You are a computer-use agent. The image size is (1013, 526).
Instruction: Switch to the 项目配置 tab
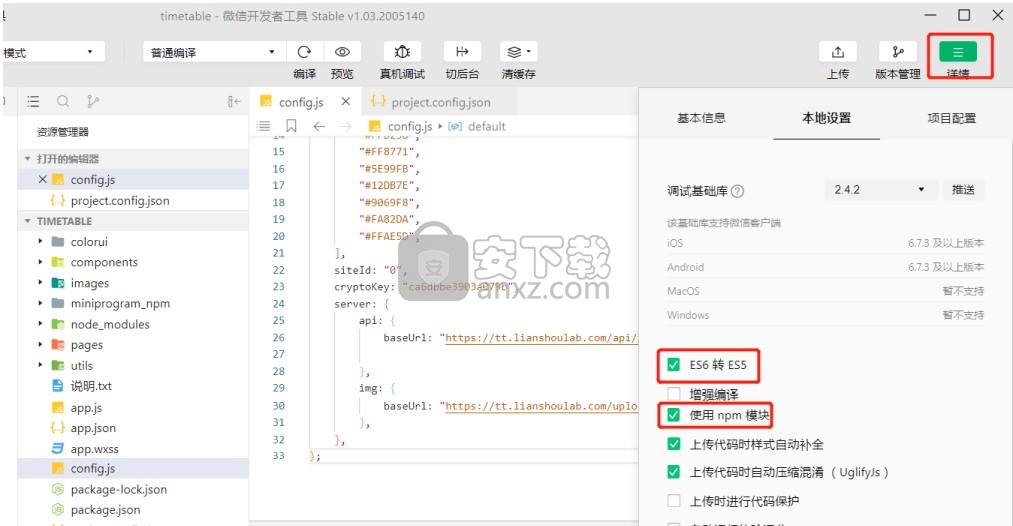[x=952, y=118]
